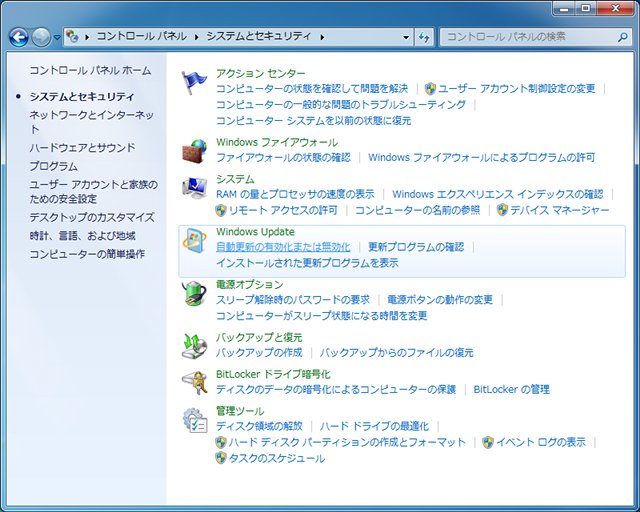Open the アクション センター heading
This screenshot has width=640, height=512.
pyautogui.click(x=260, y=73)
